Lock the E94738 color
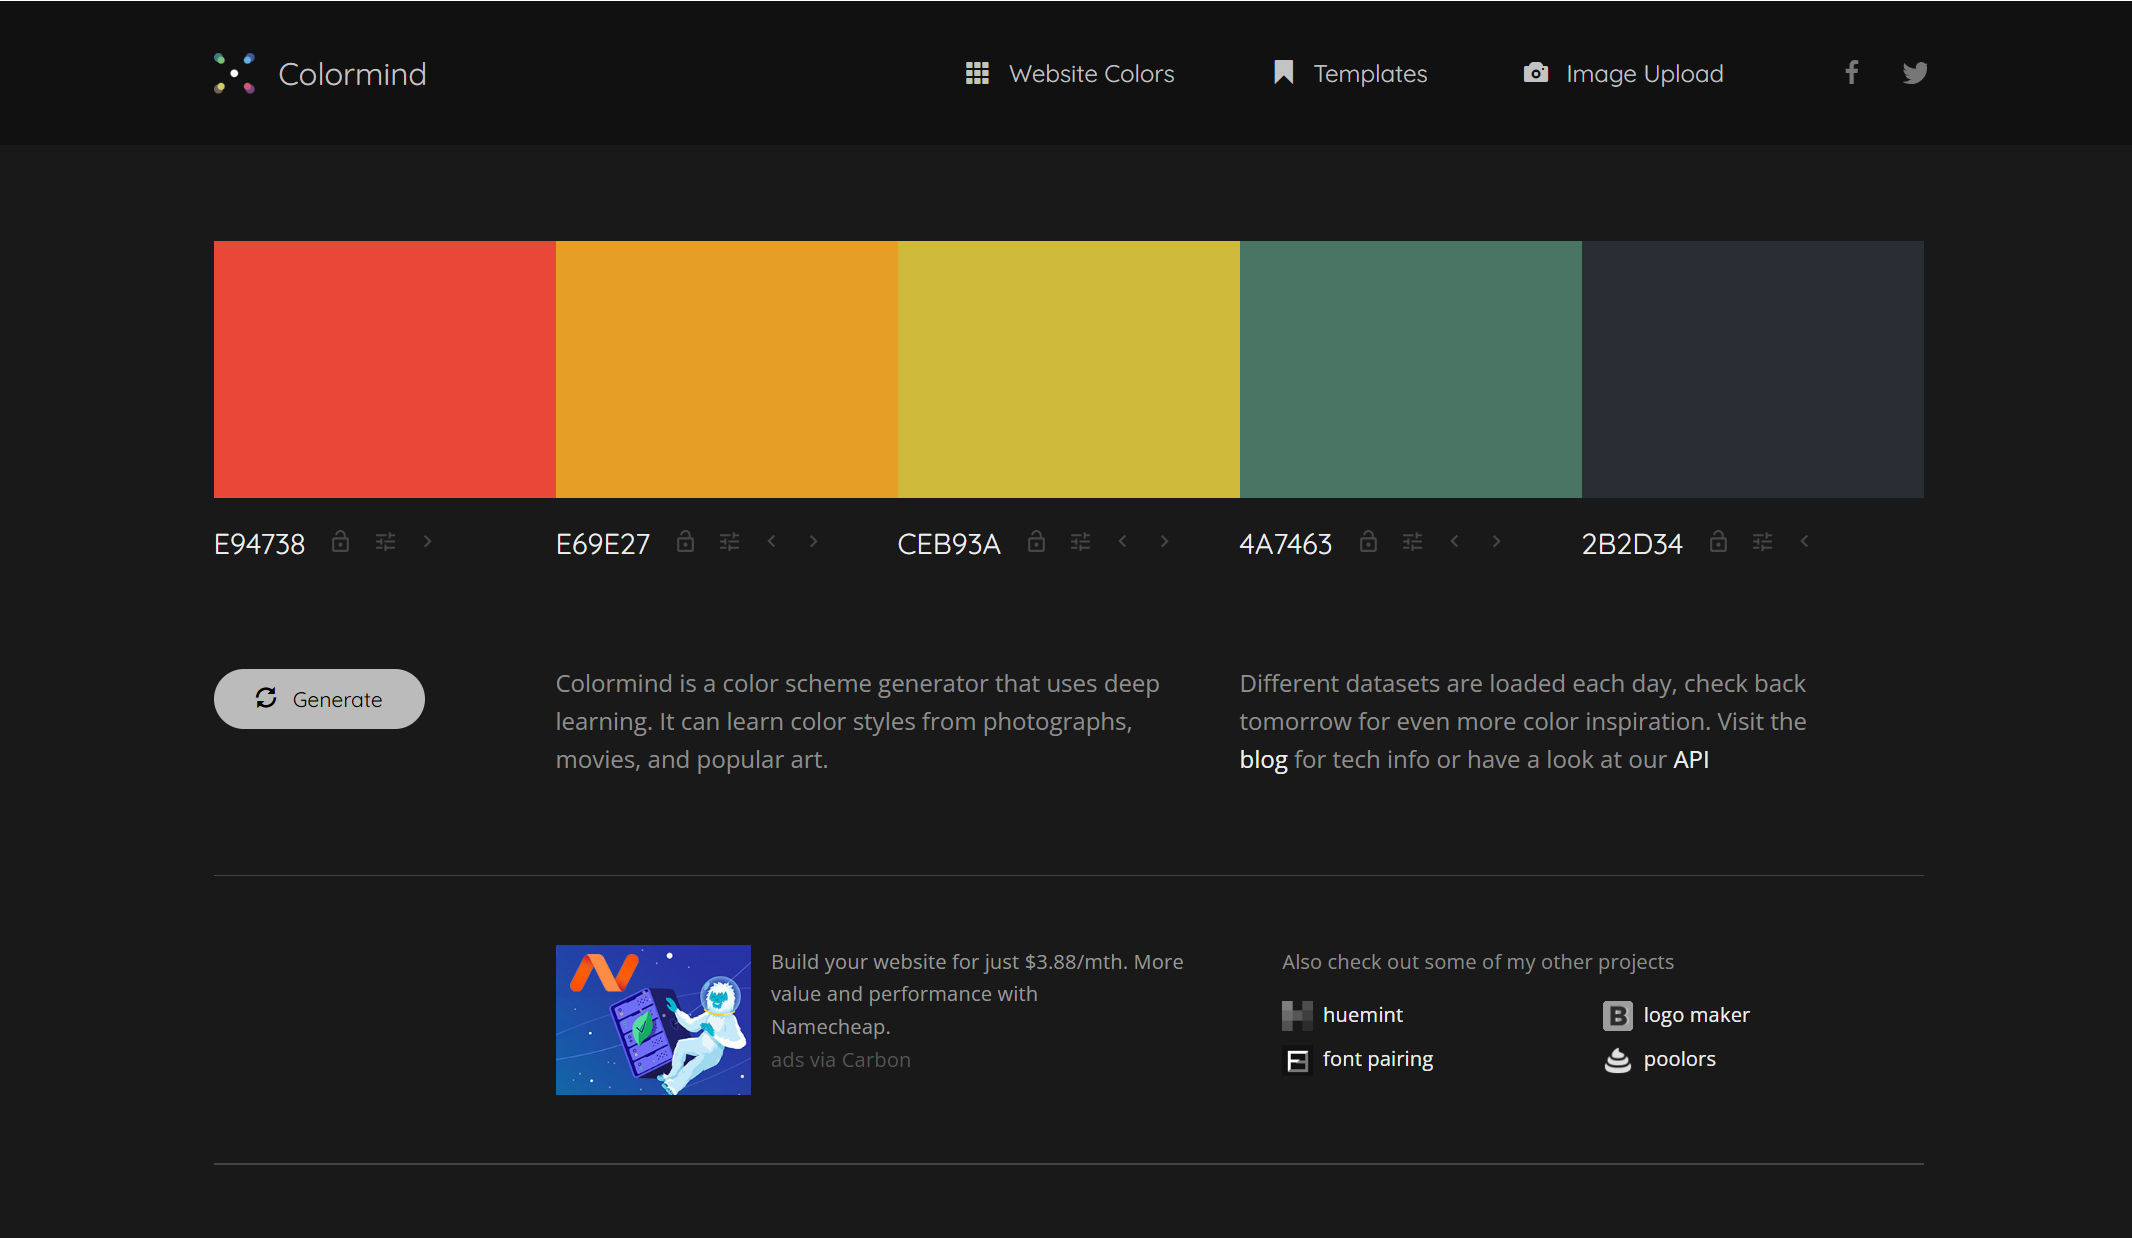2132x1238 pixels. click(341, 542)
